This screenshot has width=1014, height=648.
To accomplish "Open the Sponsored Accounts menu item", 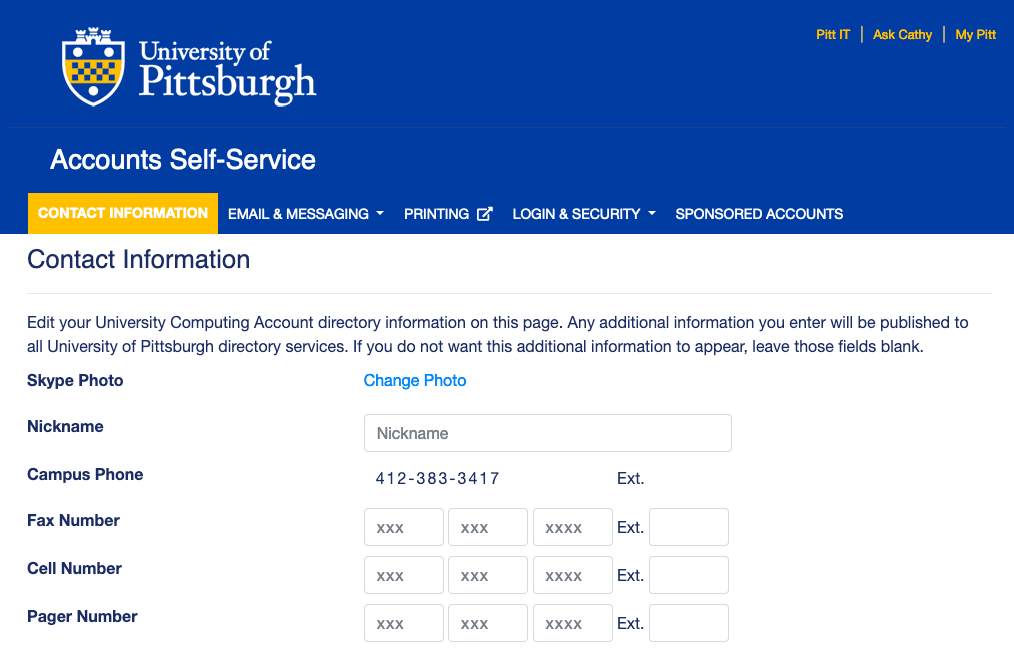I will (x=759, y=214).
